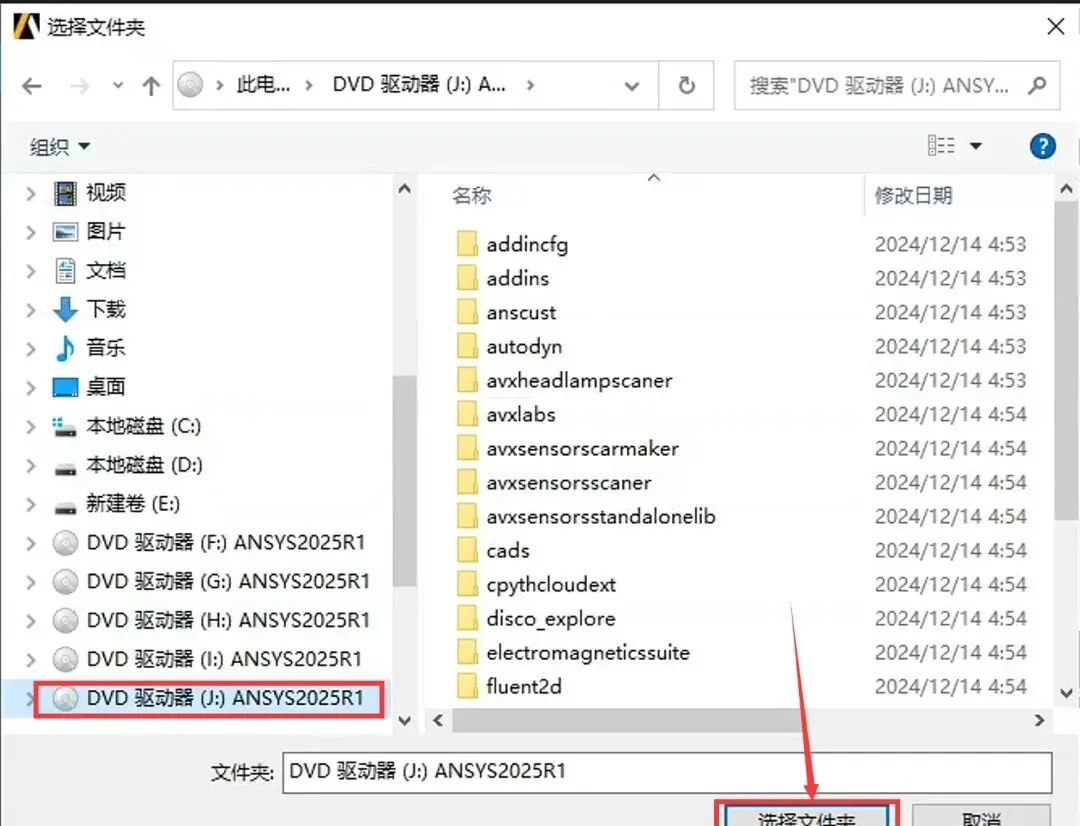Screen dimensions: 1080x826
Task: Click the Forward navigation arrow
Action: [79, 86]
